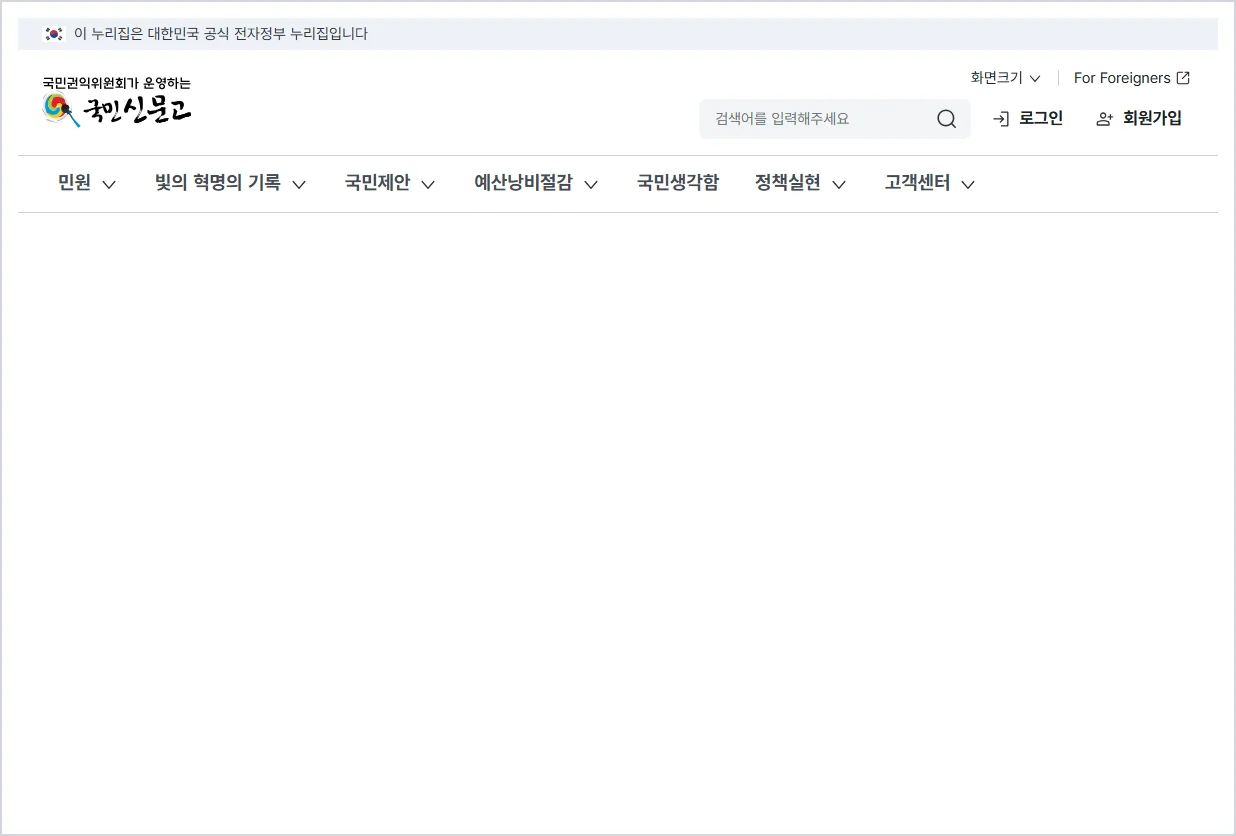The image size is (1236, 836).
Task: Expand the 빛의 혁명의 기록 chevron
Action: tap(299, 184)
